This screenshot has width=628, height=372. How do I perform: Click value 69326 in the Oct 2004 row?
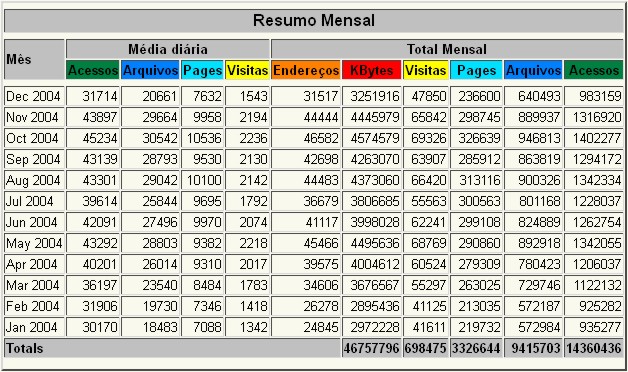pos(429,139)
